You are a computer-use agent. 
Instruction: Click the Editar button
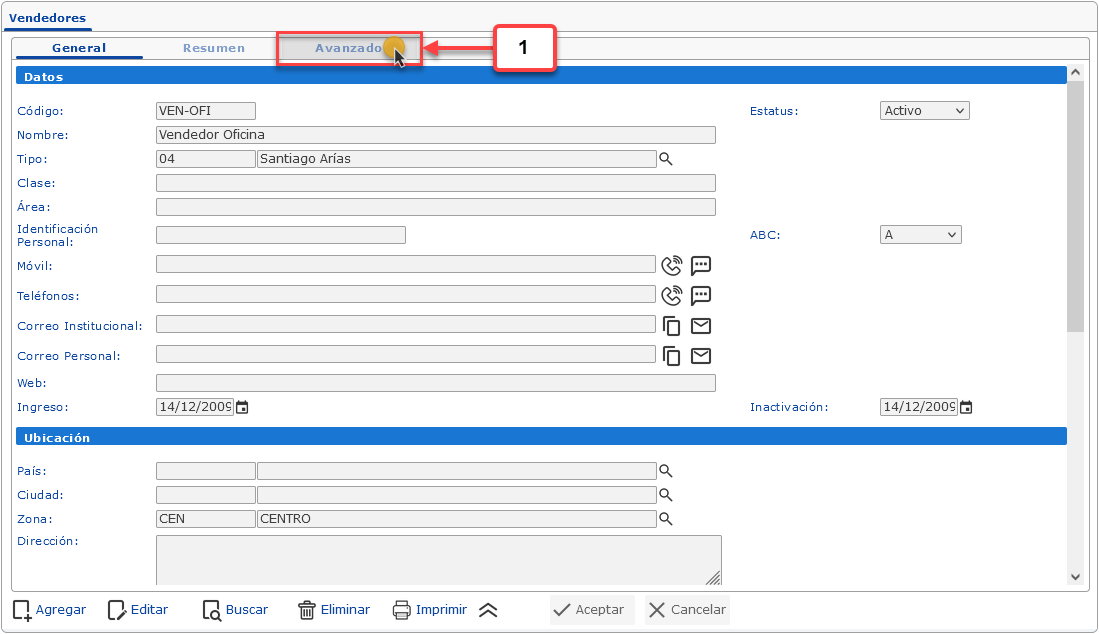point(138,610)
